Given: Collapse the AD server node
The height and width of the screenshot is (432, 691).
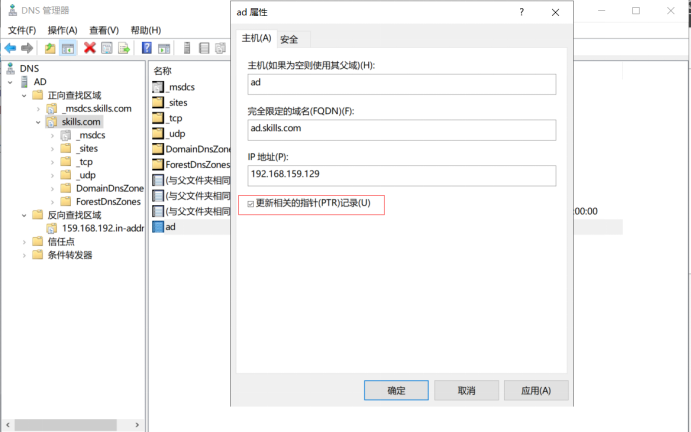Looking at the screenshot, I should (x=10, y=82).
